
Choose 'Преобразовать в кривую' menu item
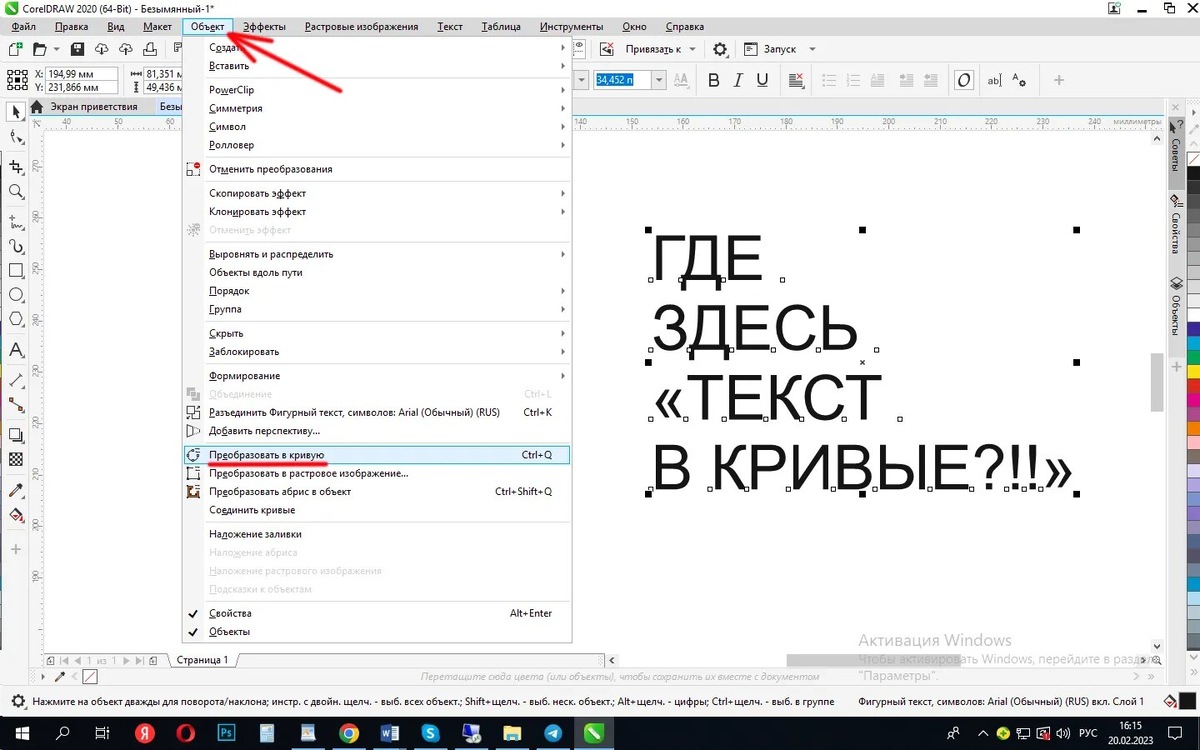(376, 455)
